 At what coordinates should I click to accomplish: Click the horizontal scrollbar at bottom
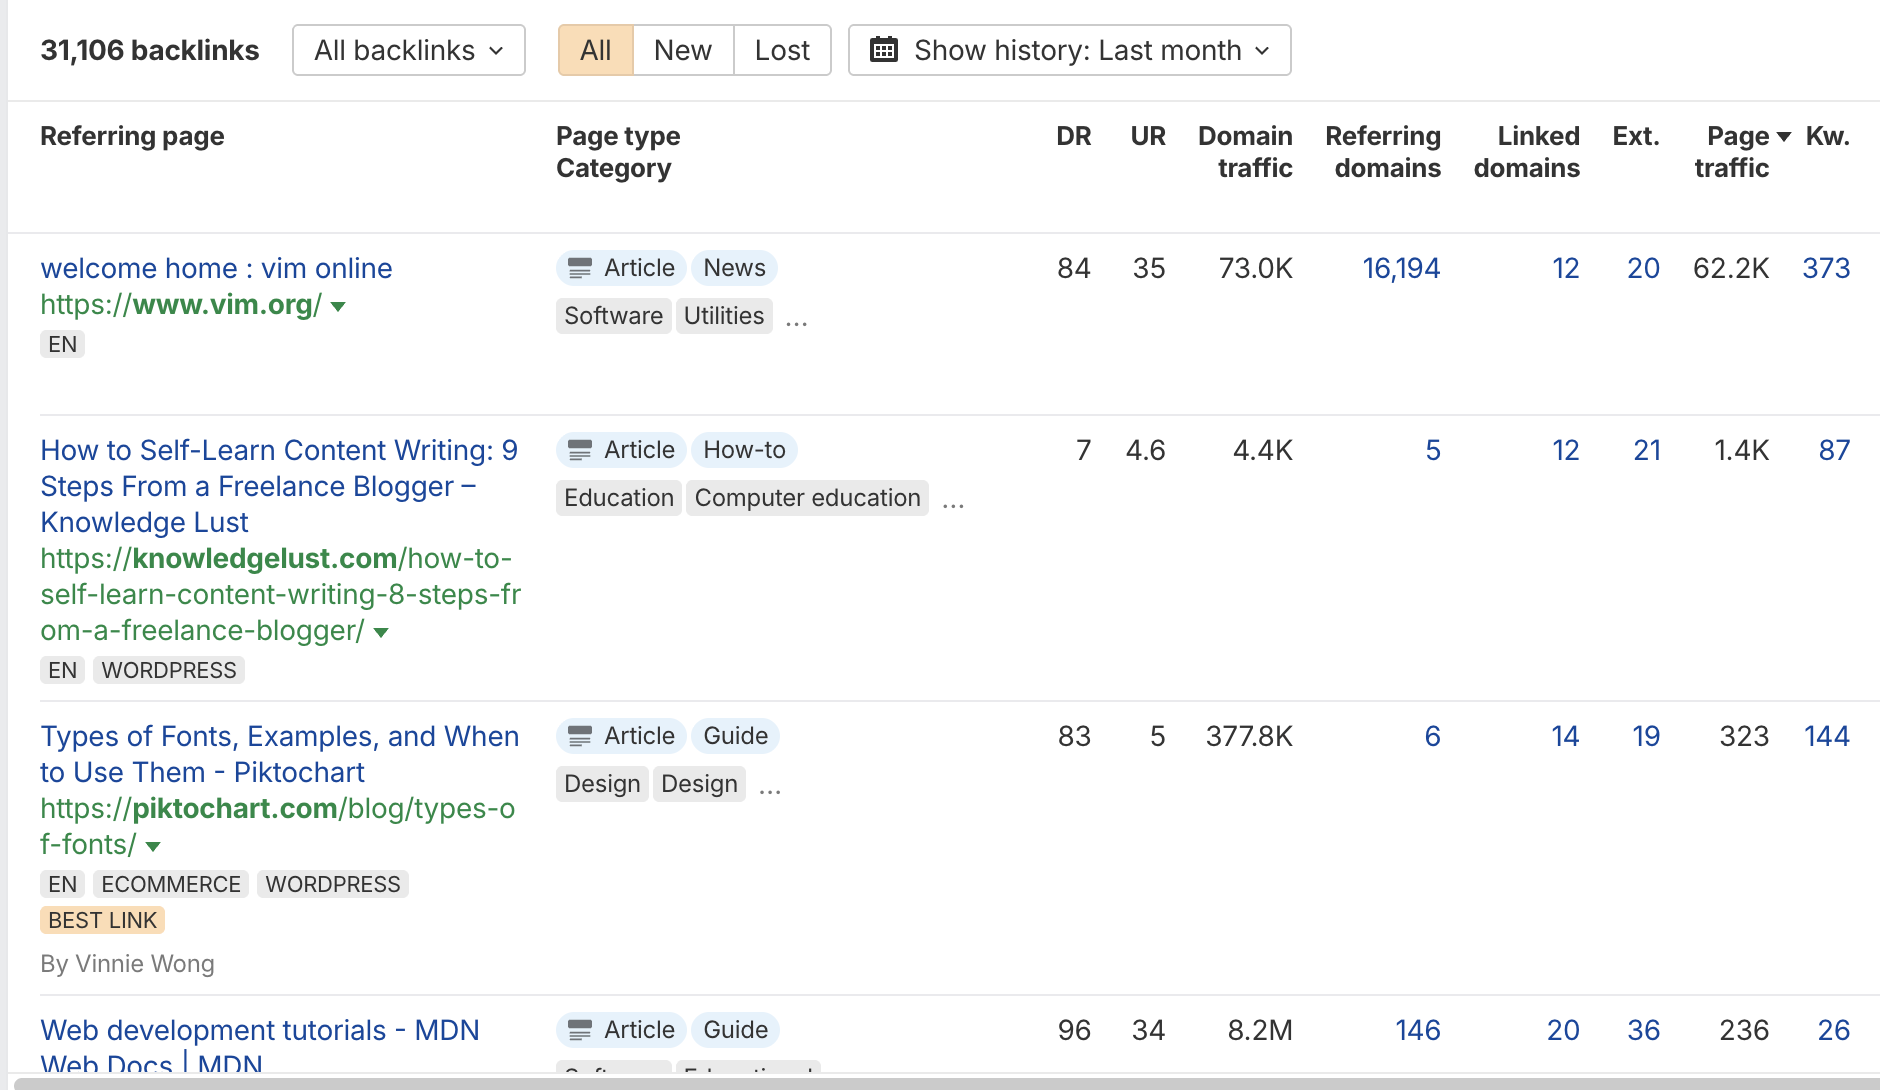940,1082
